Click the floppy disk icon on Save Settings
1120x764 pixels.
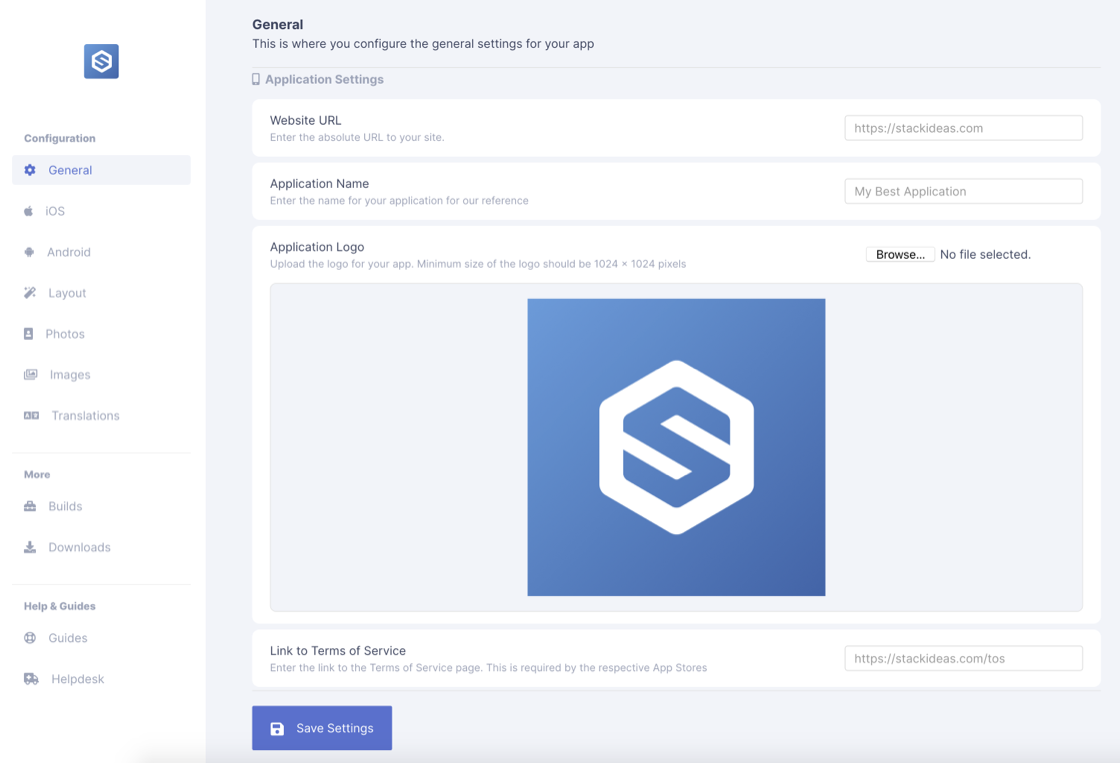(277, 728)
